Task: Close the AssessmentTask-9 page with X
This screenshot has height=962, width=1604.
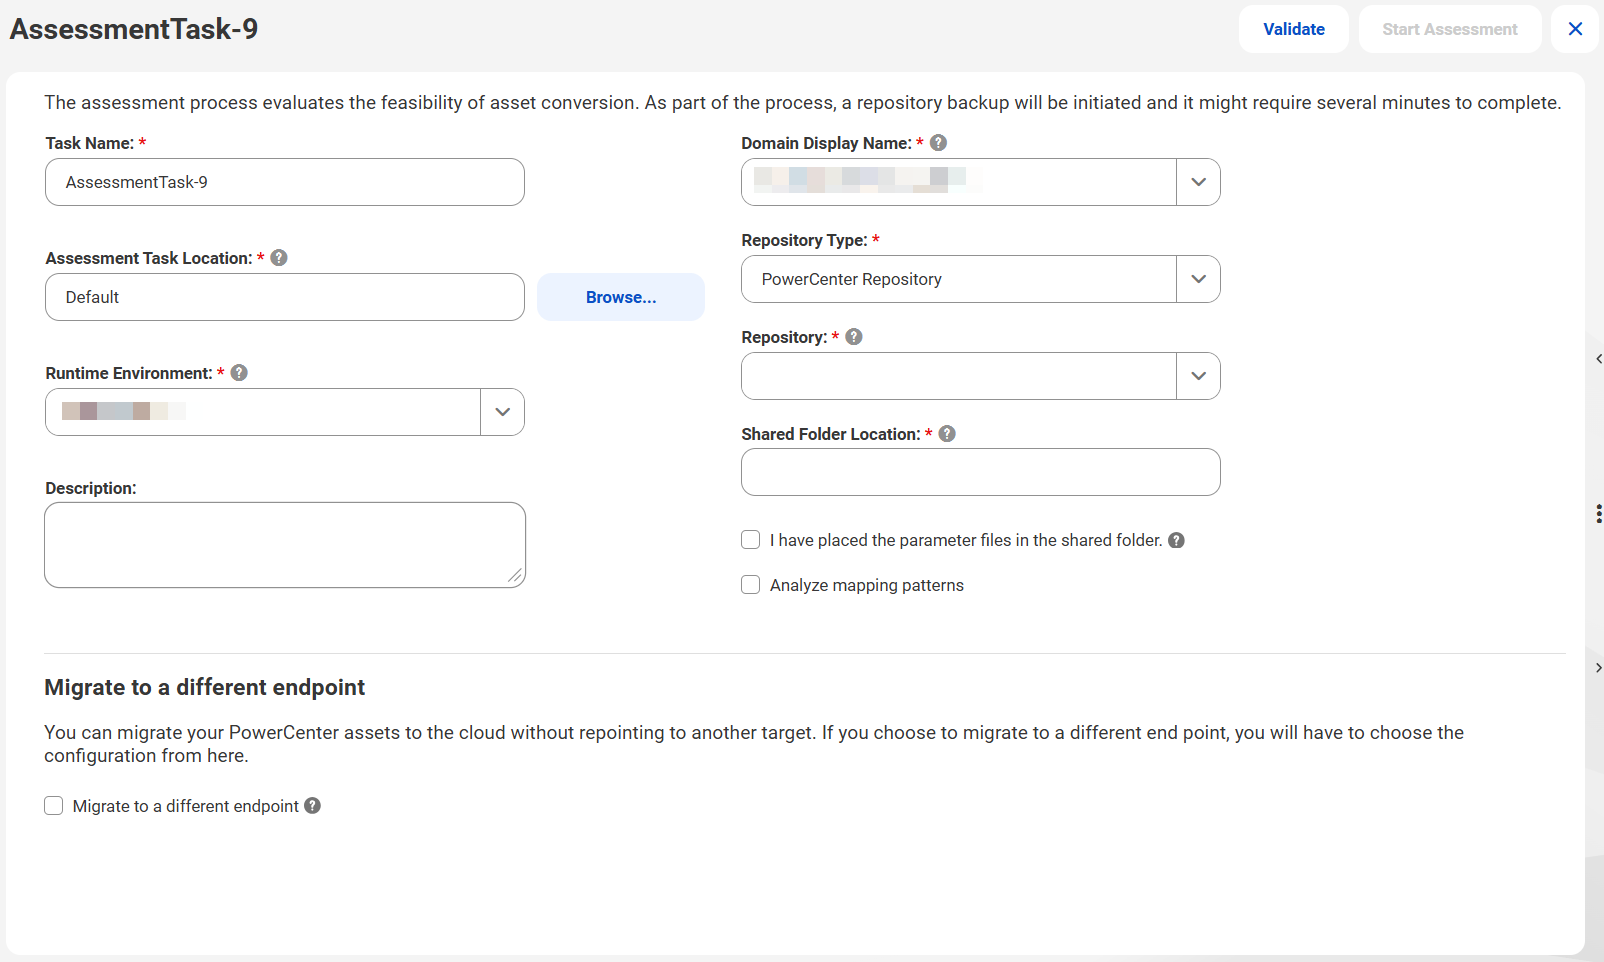Action: click(x=1575, y=29)
